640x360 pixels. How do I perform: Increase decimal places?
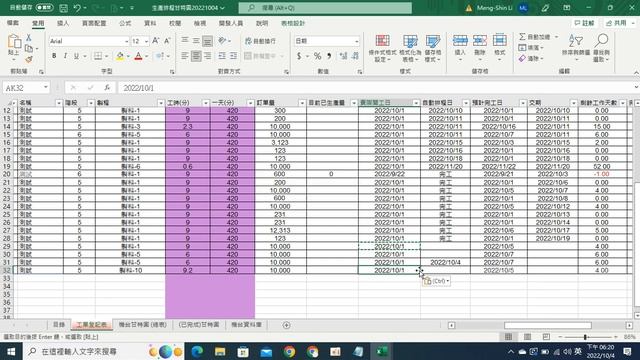point(343,56)
